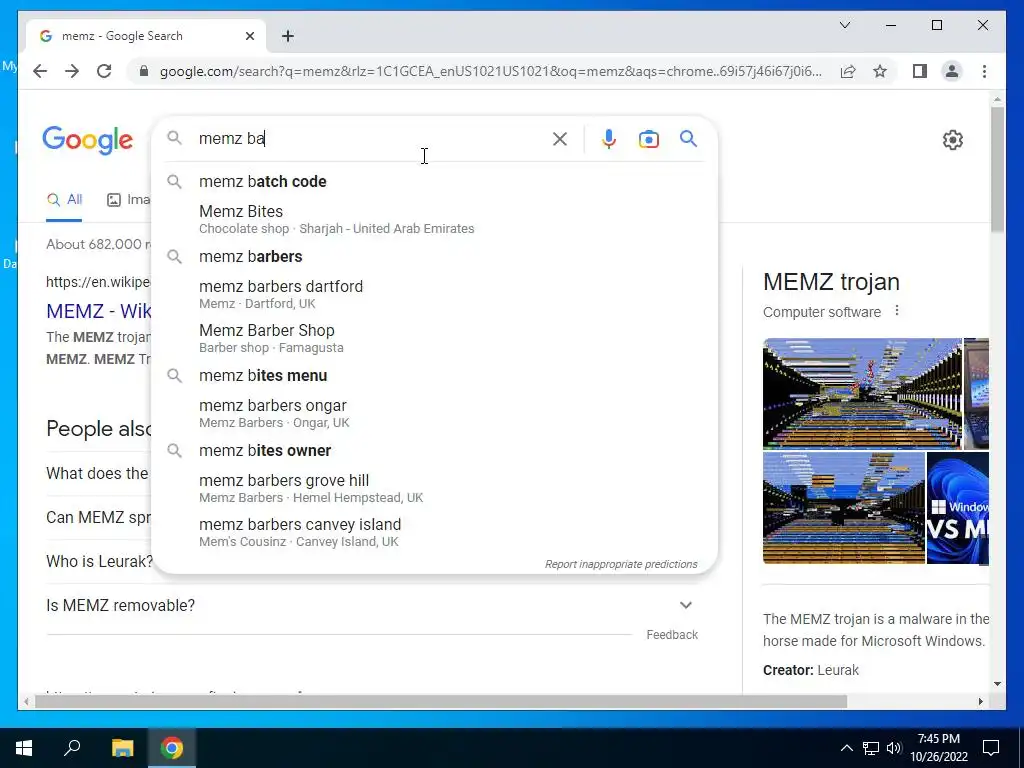Show hidden system tray icons

846,748
